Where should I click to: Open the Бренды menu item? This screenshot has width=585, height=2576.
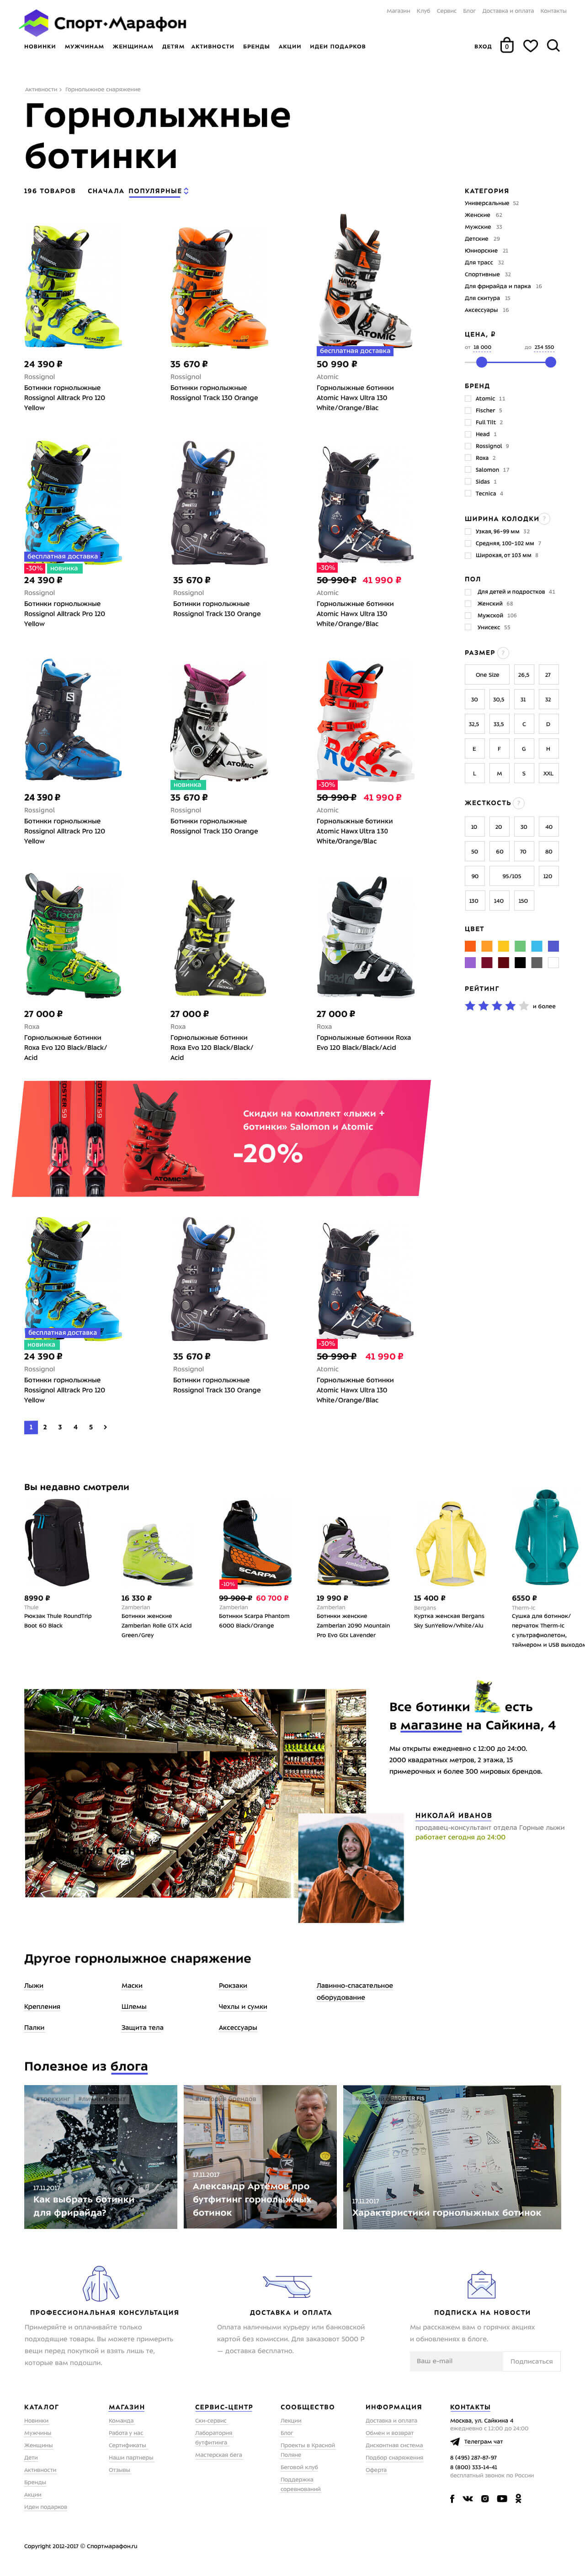[x=256, y=46]
